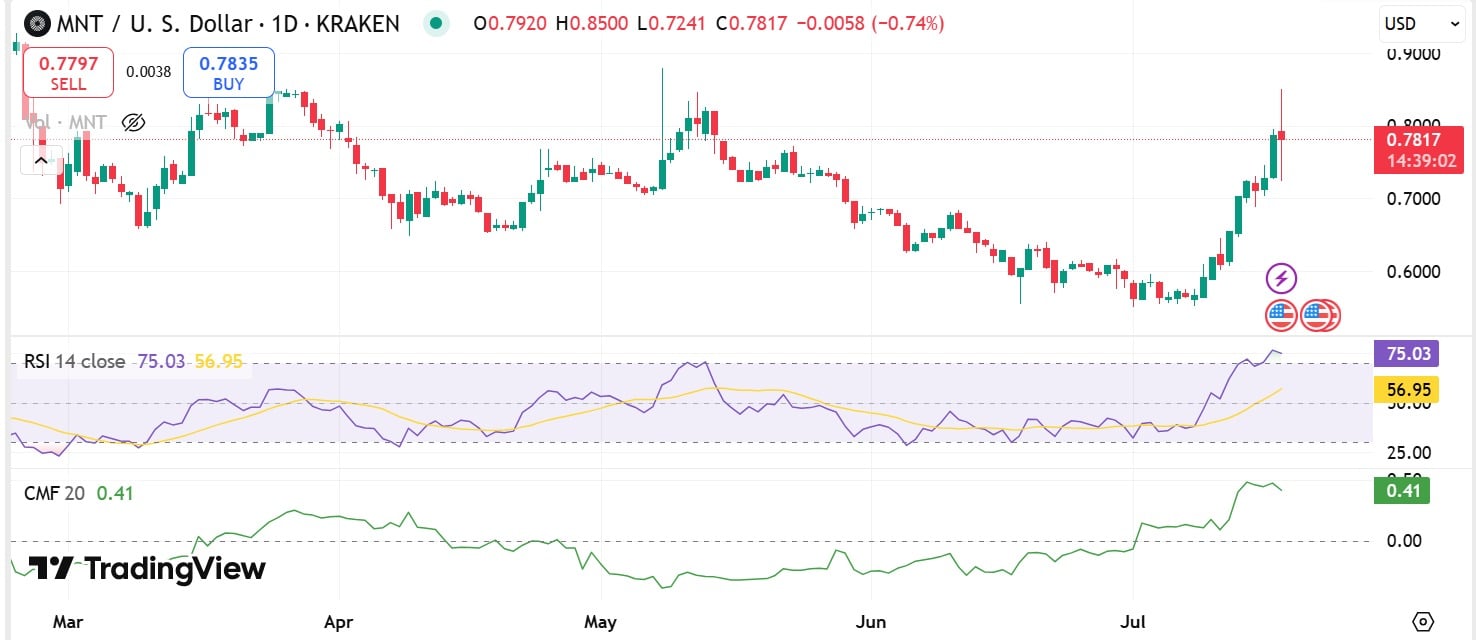Open chart settings via the hexagon icon

(x=1424, y=620)
